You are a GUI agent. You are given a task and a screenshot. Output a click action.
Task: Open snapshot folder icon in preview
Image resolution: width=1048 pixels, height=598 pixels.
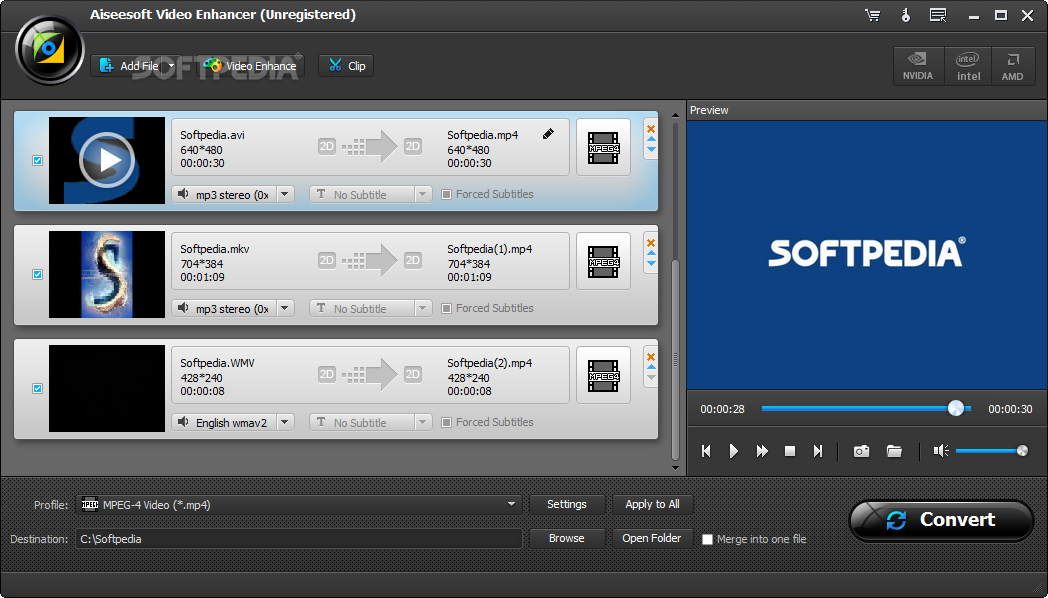[x=894, y=451]
